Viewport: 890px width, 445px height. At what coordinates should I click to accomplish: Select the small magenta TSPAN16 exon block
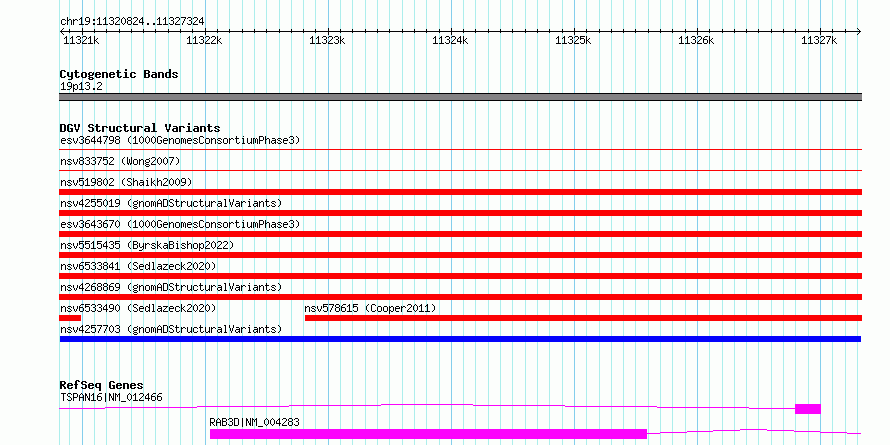[808, 409]
